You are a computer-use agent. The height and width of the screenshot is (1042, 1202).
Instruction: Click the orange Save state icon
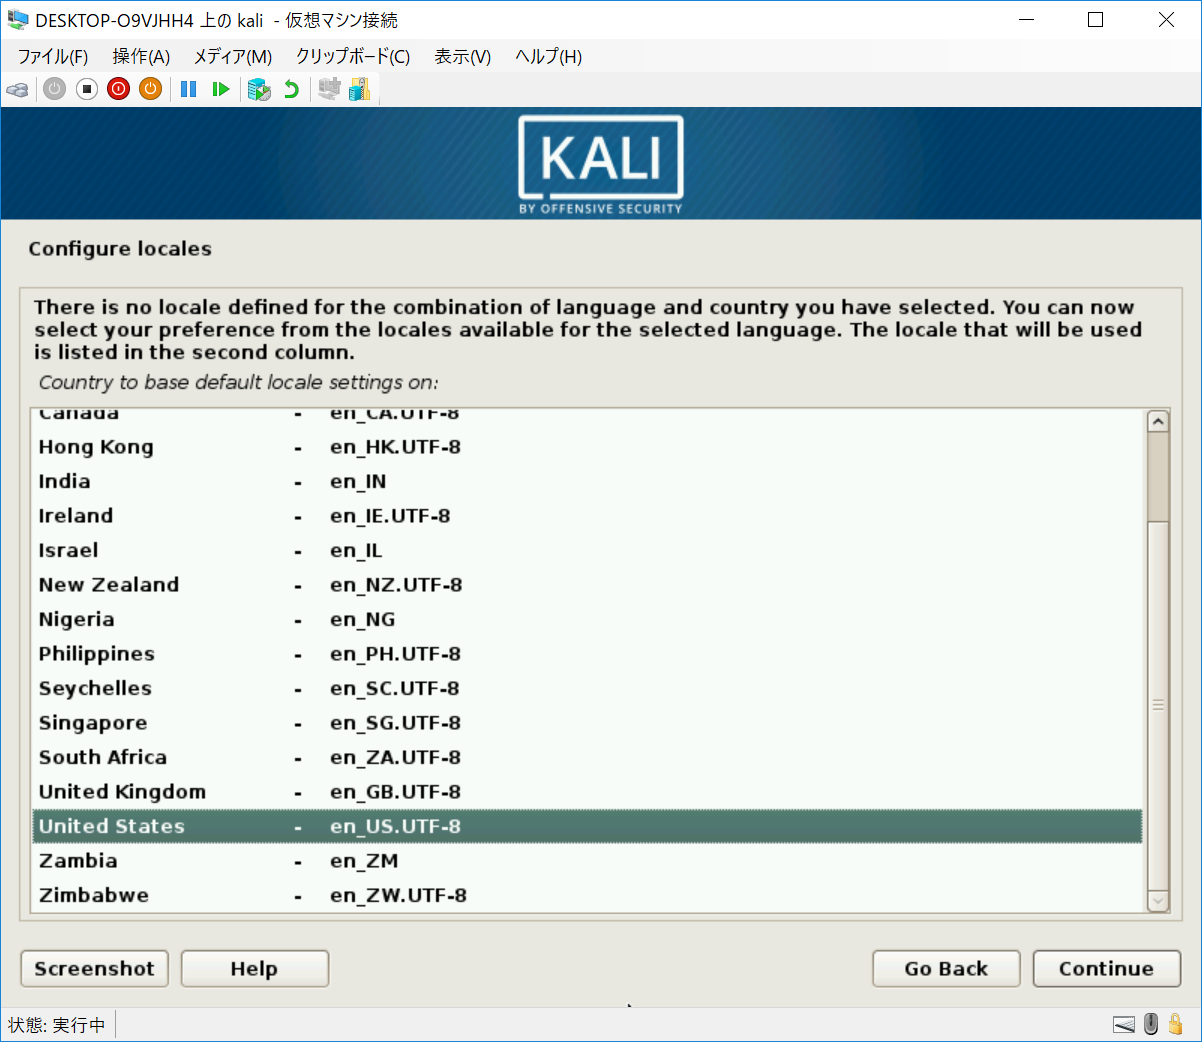(x=151, y=89)
